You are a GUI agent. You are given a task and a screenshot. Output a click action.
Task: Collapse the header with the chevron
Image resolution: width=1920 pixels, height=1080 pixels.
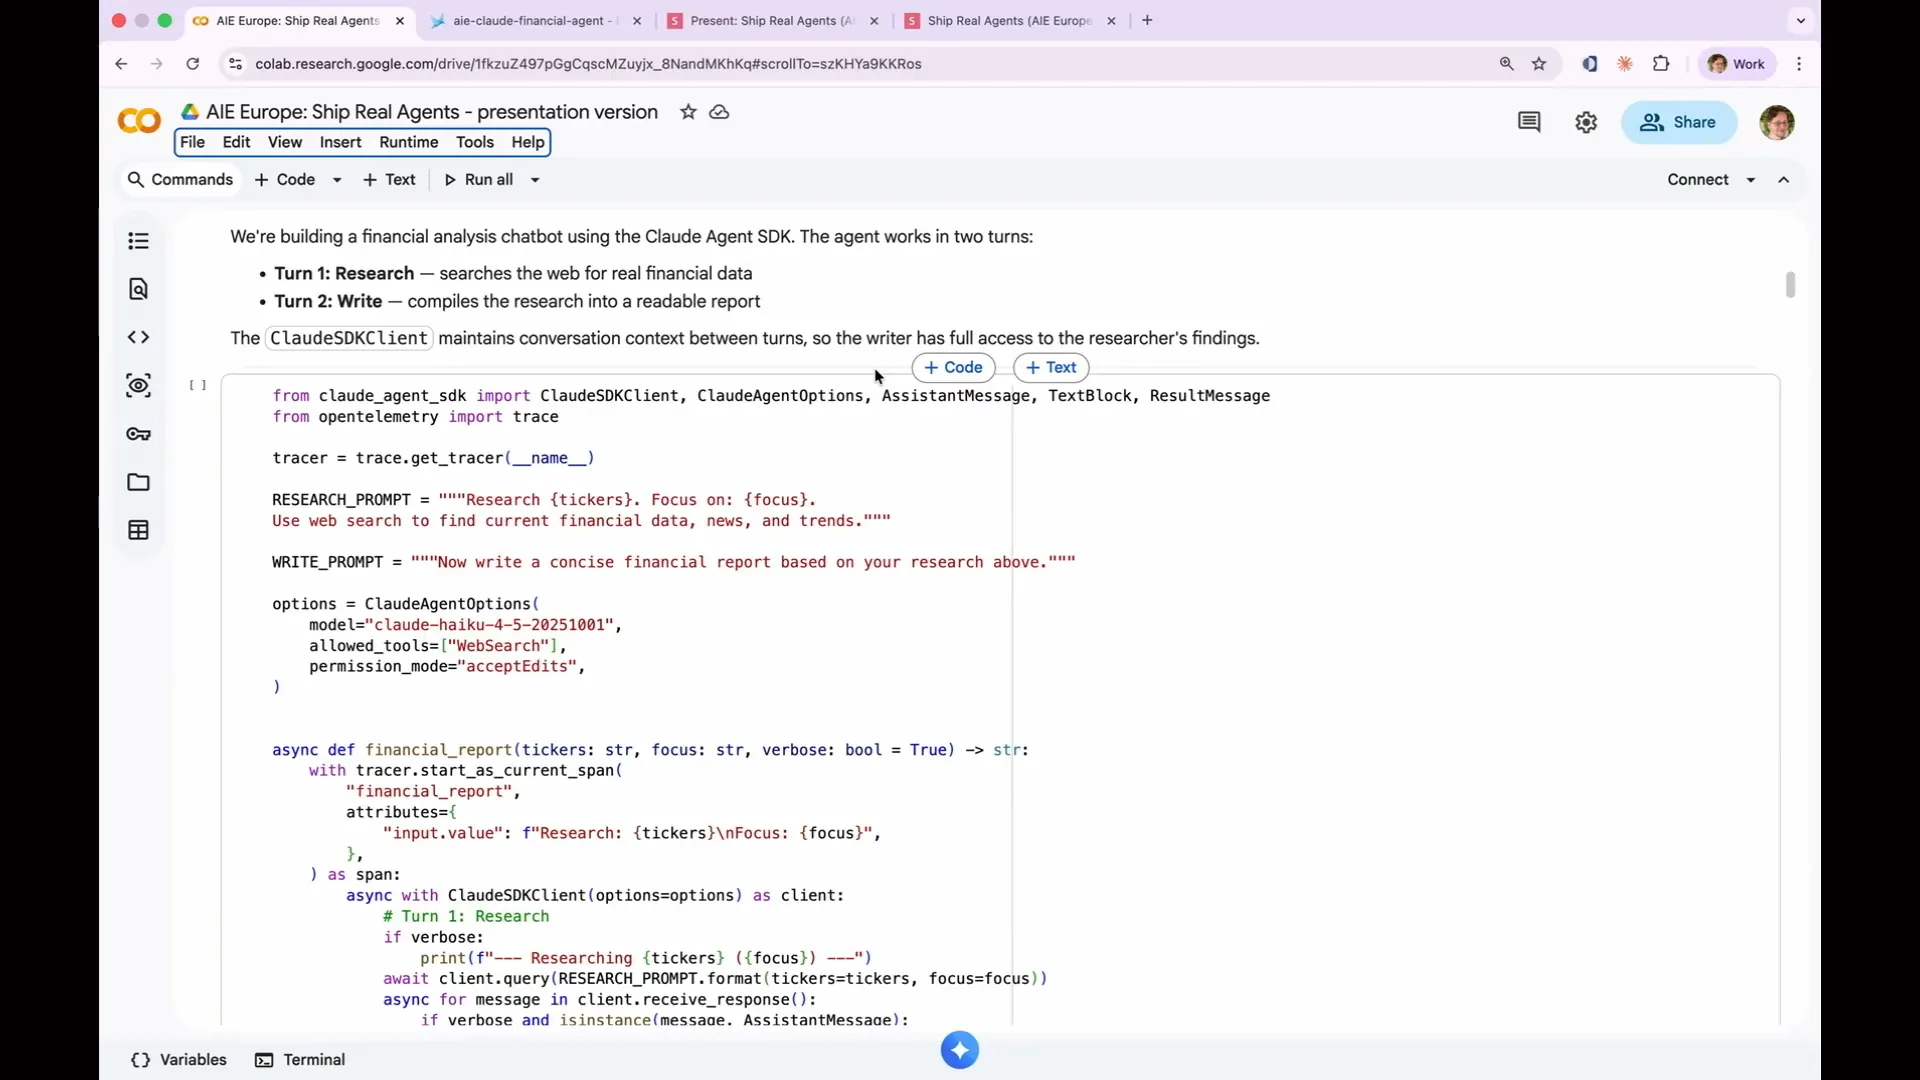pos(1784,180)
